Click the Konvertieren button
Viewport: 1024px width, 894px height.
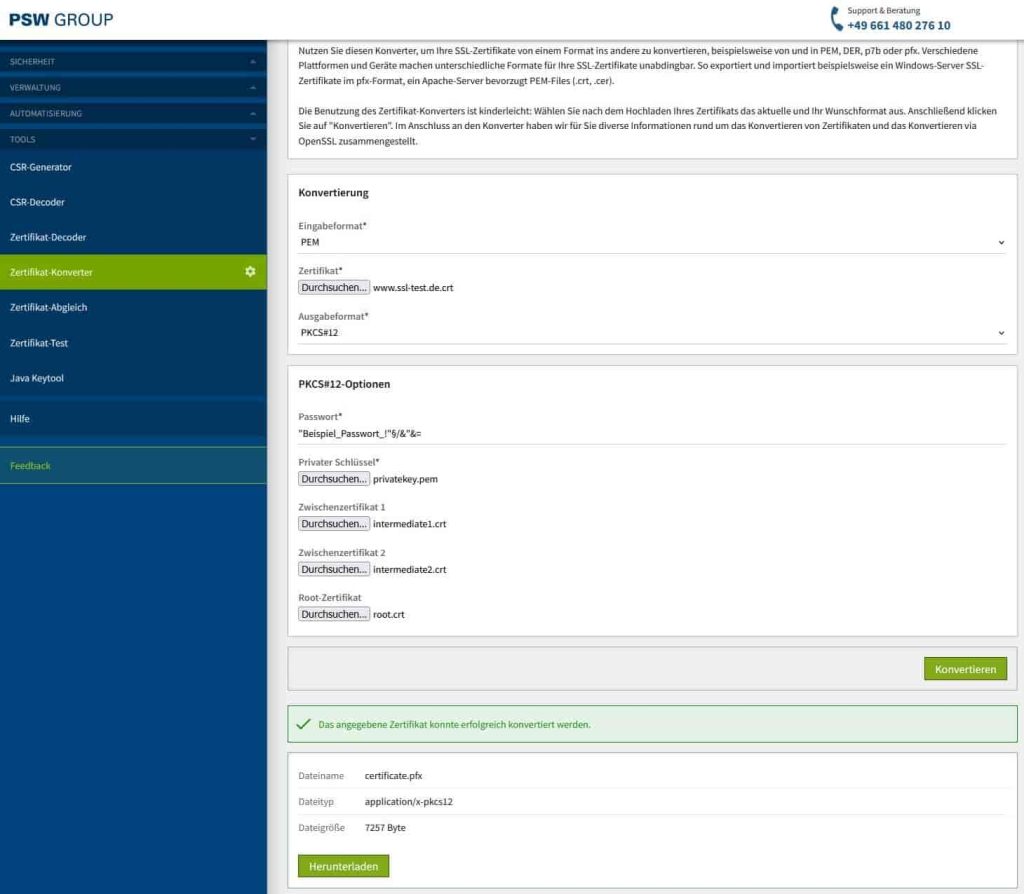click(x=964, y=668)
